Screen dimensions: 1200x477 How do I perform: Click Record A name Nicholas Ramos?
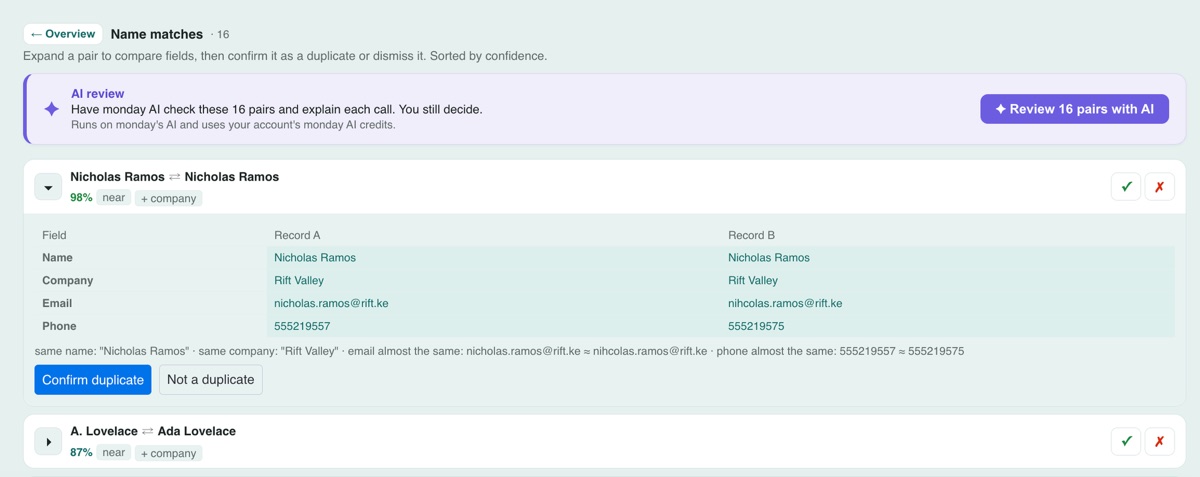coord(315,258)
